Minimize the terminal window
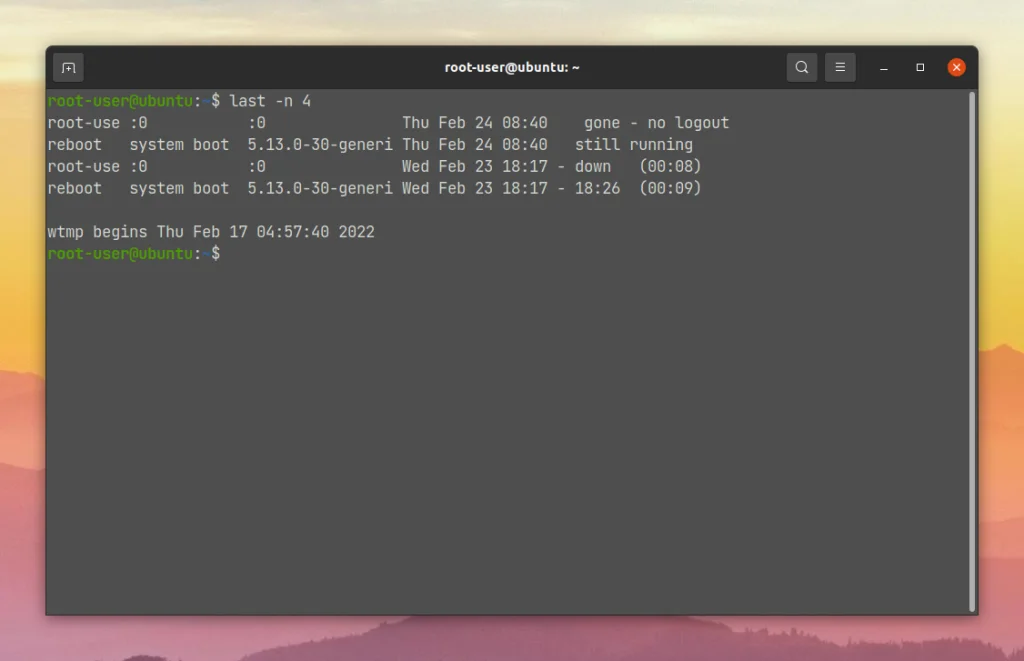Viewport: 1024px width, 661px height. 883,67
